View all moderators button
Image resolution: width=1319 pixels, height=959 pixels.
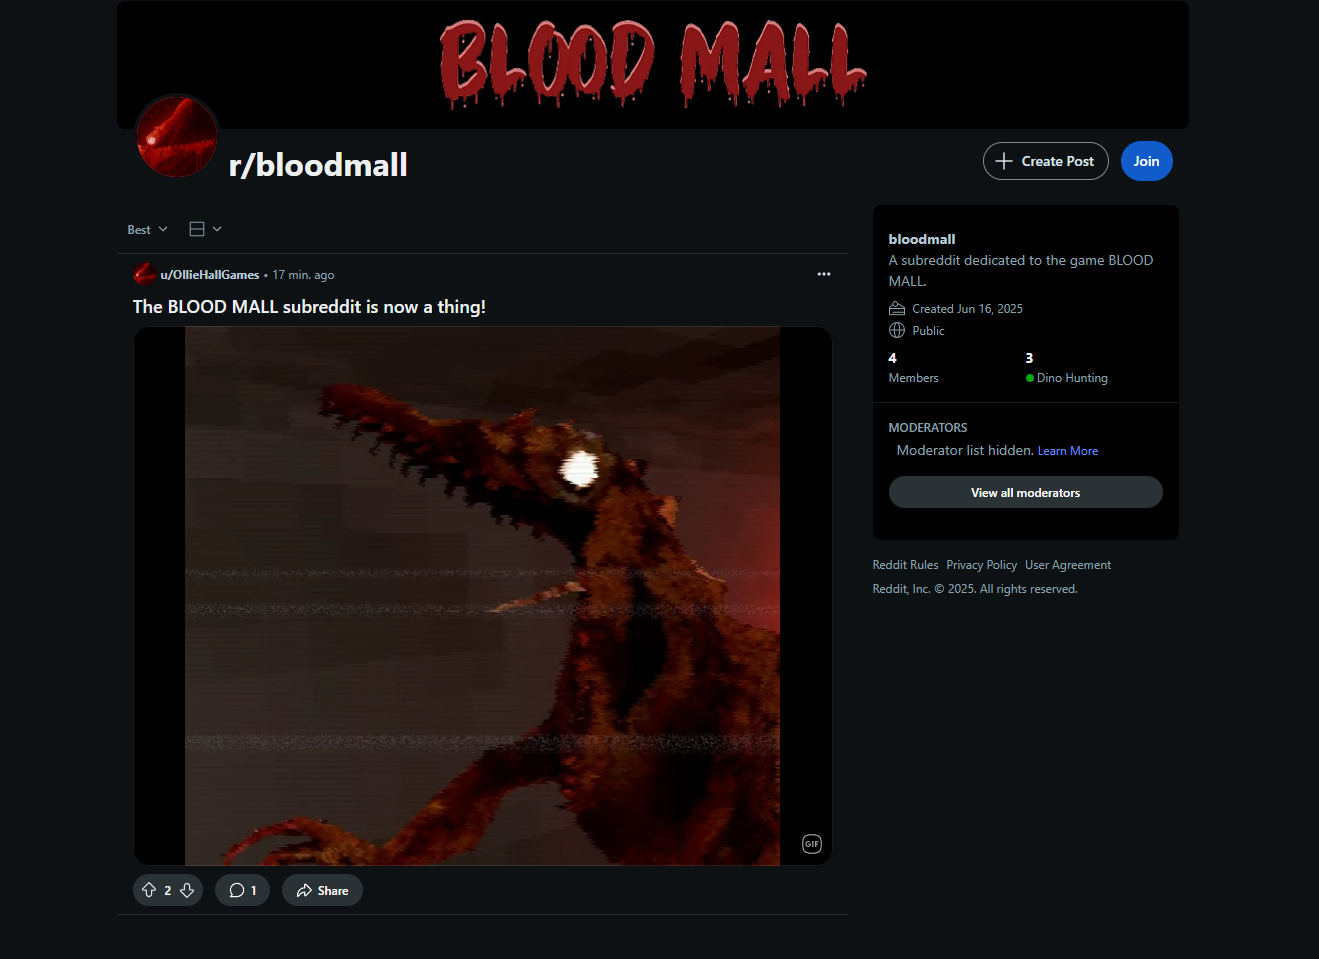pyautogui.click(x=1025, y=492)
